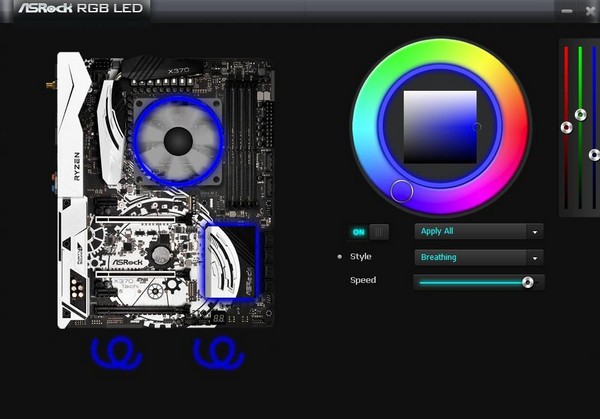Click the ASRock RGB LED title
Image resolution: width=600 pixels, height=419 pixels.
point(81,8)
